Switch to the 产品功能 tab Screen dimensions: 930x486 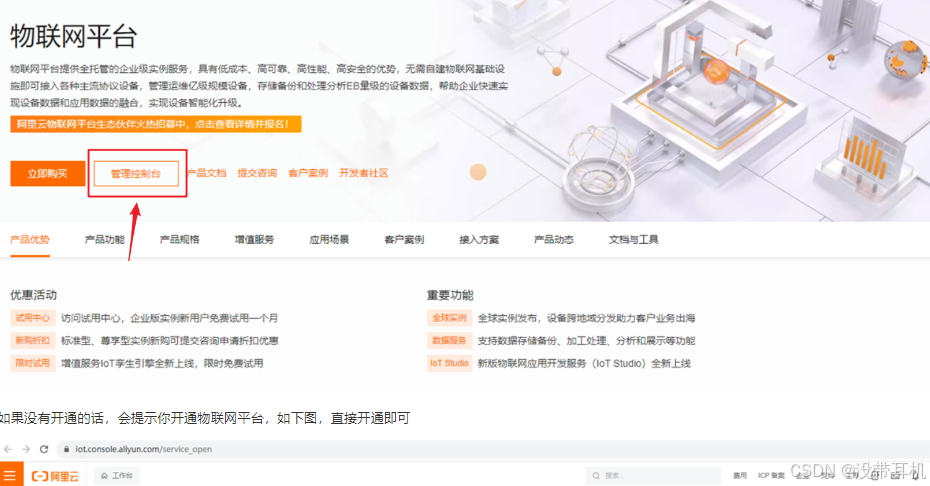point(104,240)
